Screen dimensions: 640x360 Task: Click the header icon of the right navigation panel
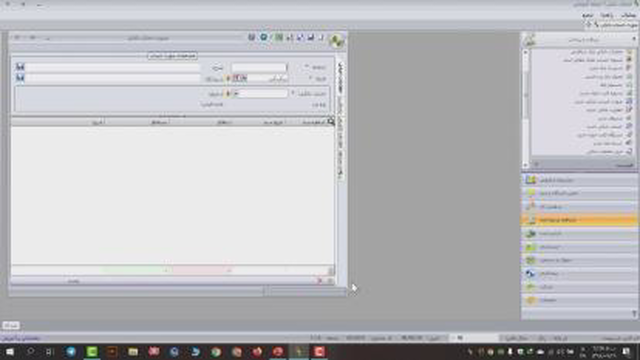(530, 40)
